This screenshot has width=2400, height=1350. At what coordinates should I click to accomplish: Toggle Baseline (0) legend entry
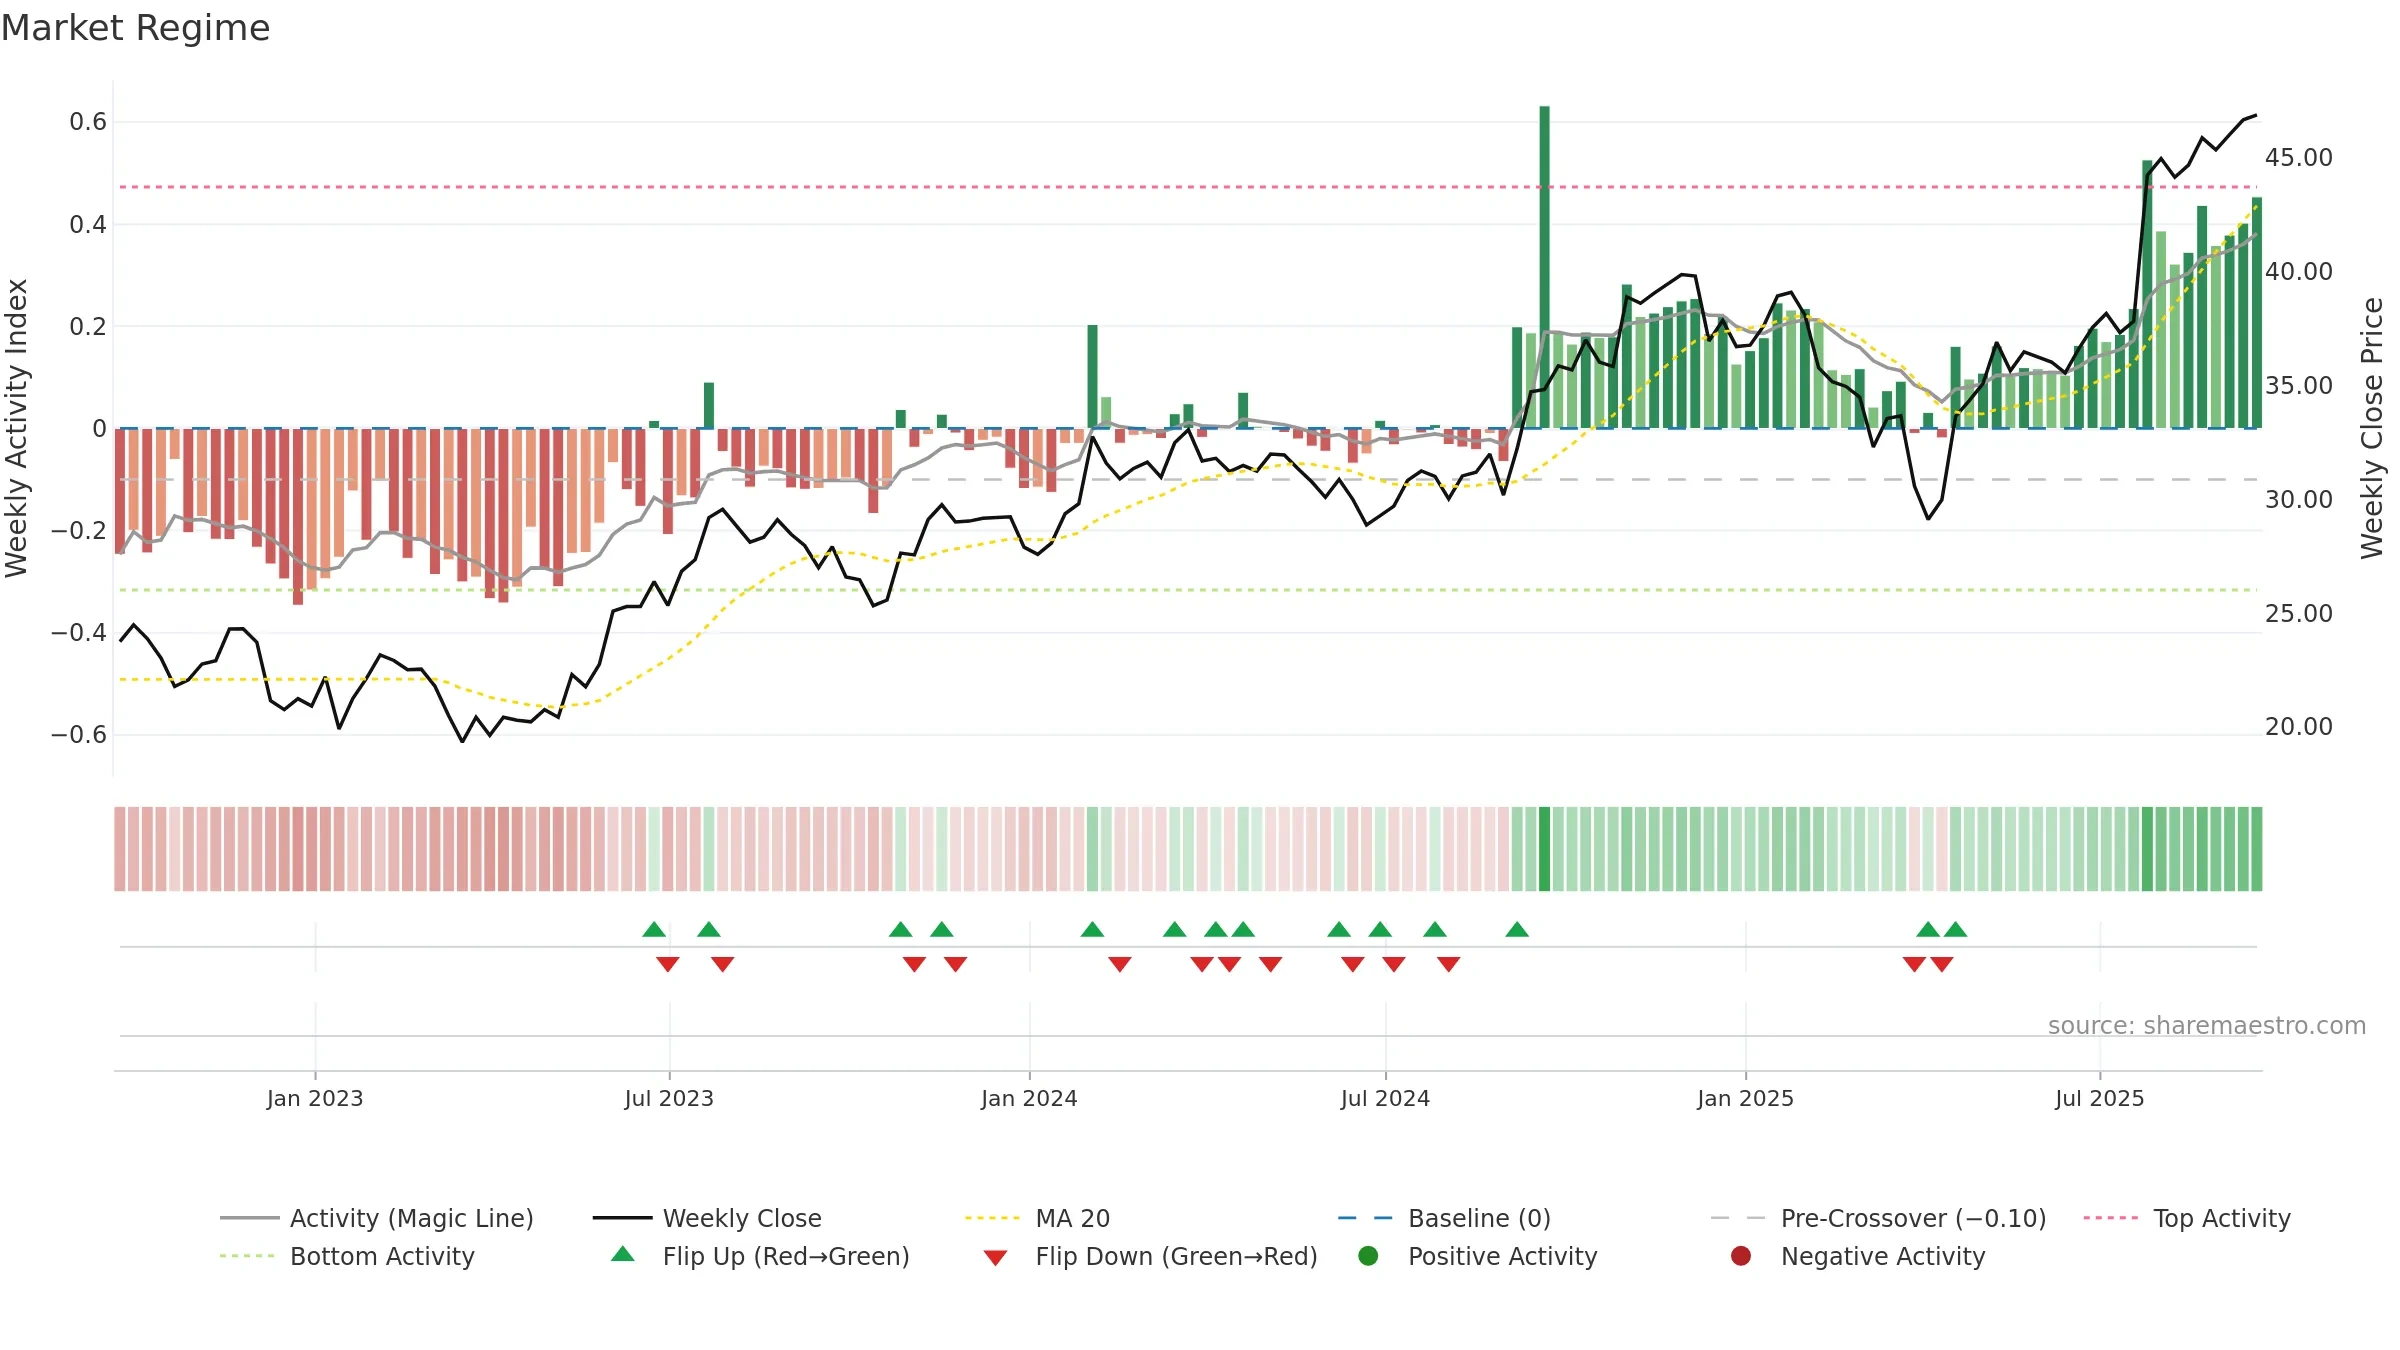pos(1444,1218)
